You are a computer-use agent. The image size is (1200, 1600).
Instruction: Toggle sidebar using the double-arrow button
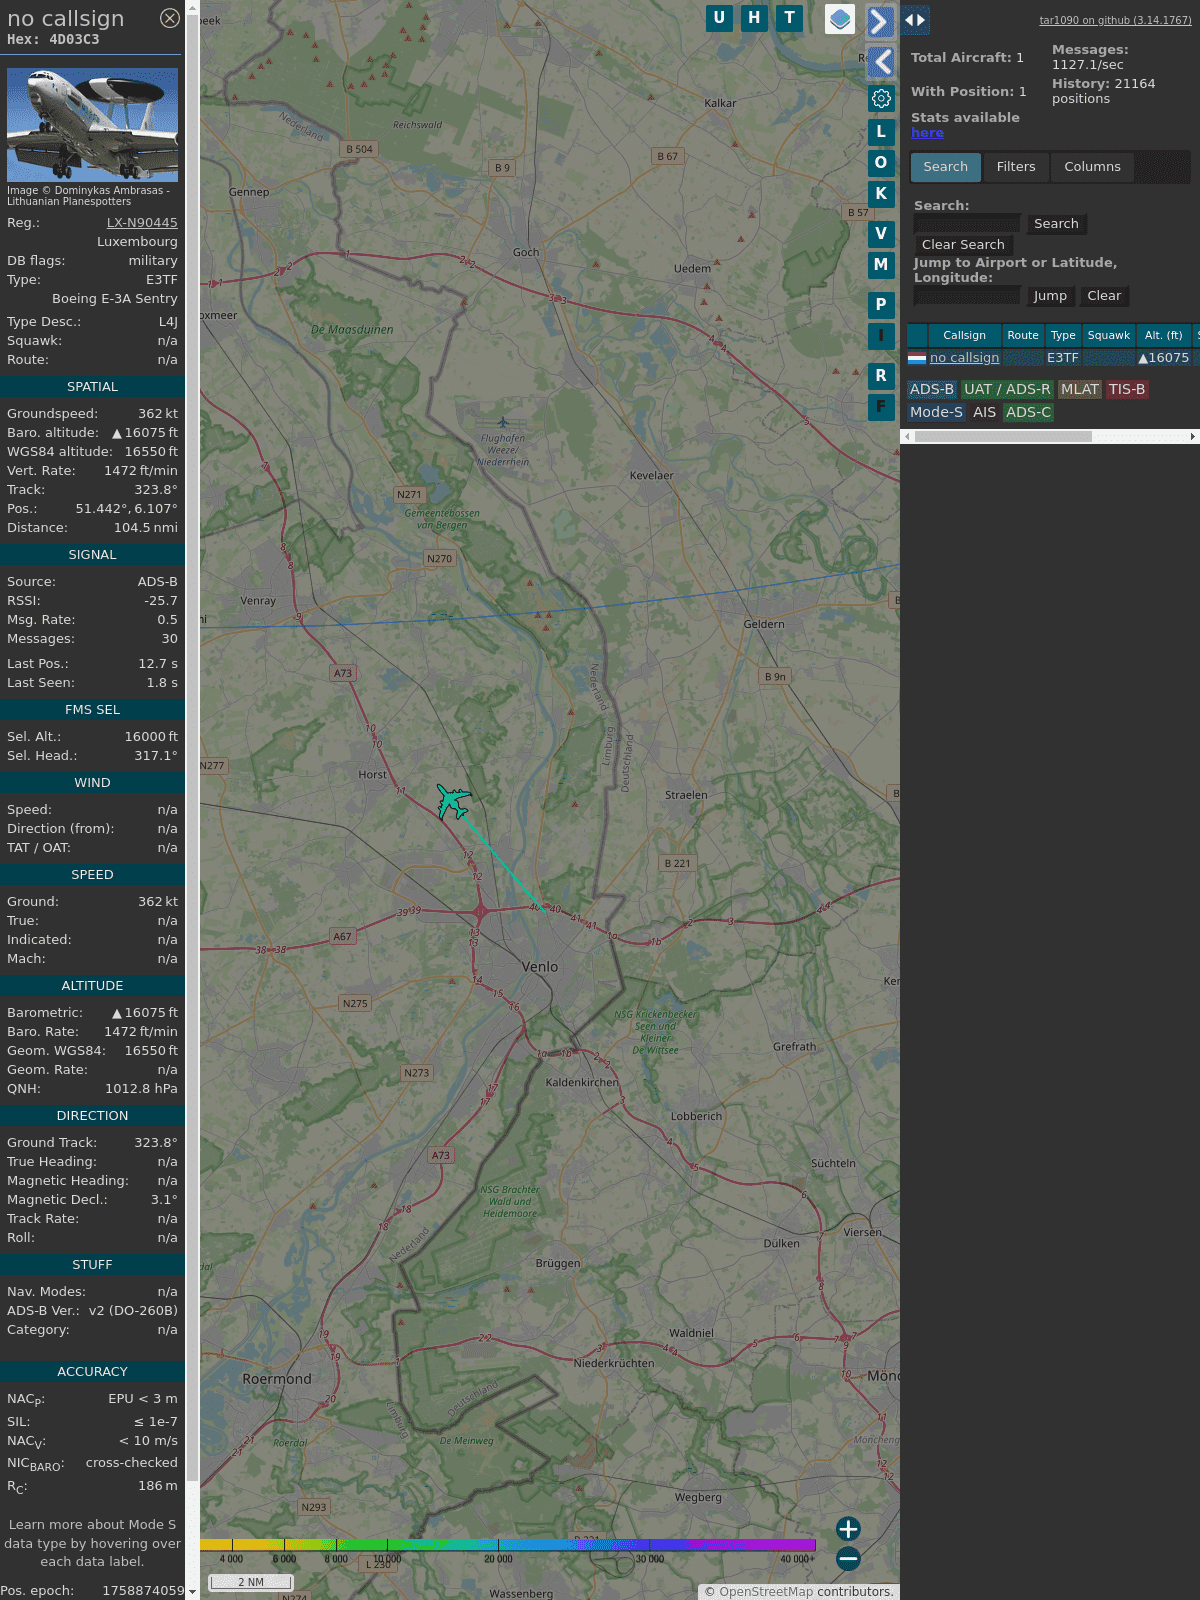coord(915,20)
